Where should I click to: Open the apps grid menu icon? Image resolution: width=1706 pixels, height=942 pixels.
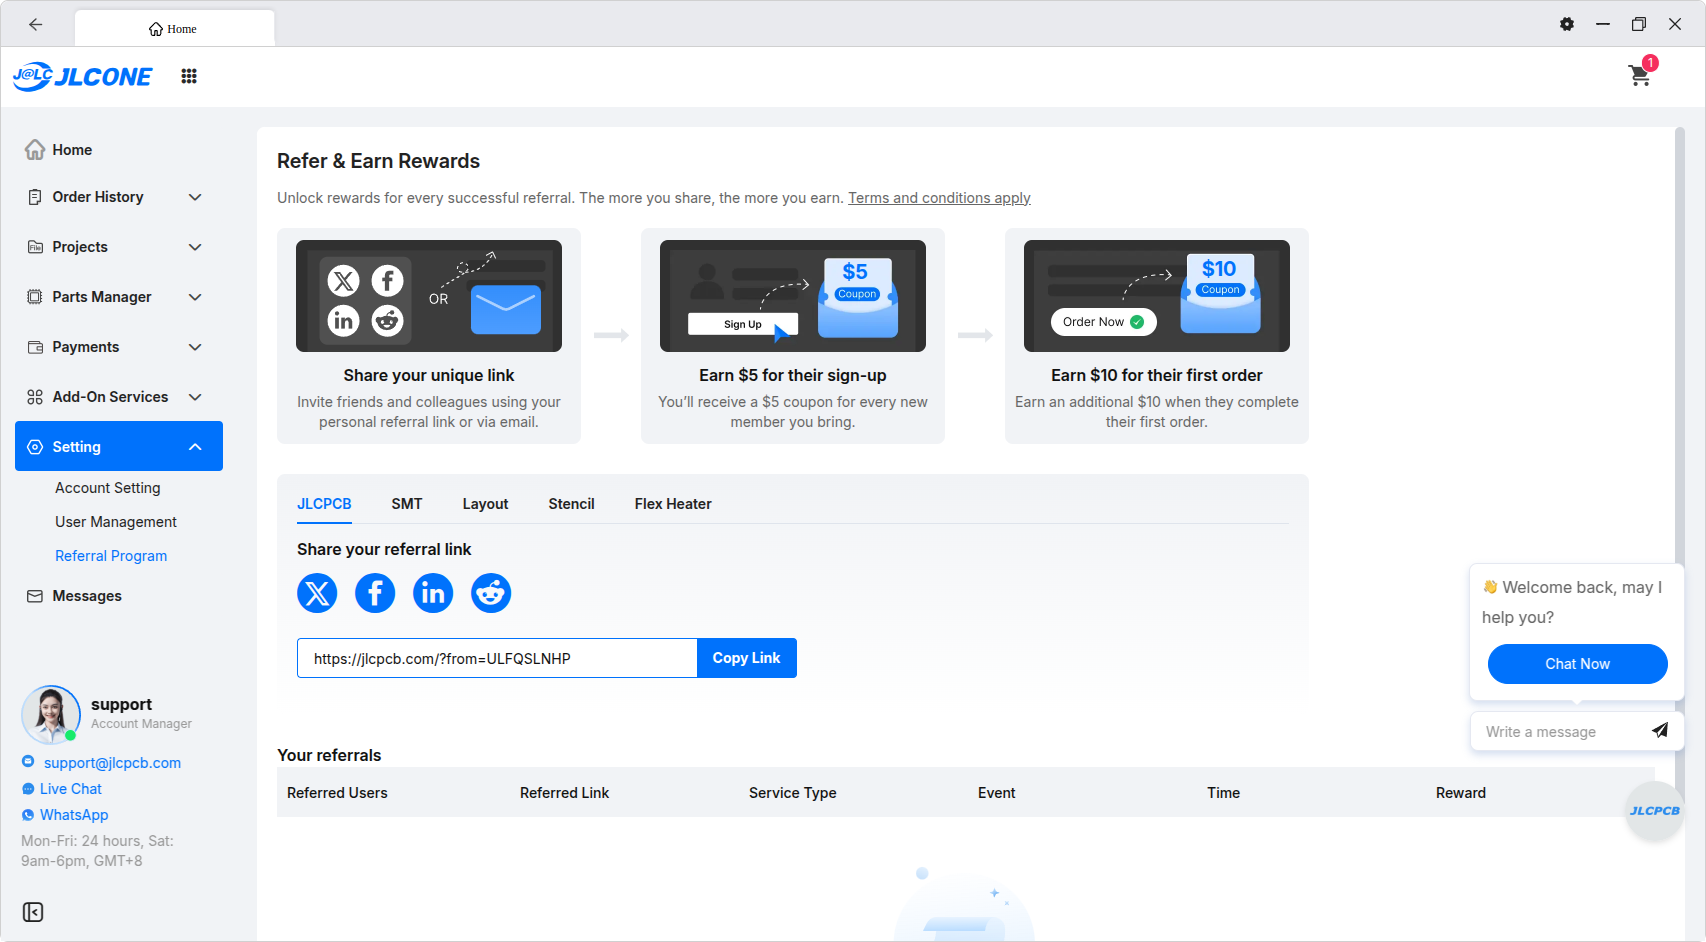(x=189, y=76)
